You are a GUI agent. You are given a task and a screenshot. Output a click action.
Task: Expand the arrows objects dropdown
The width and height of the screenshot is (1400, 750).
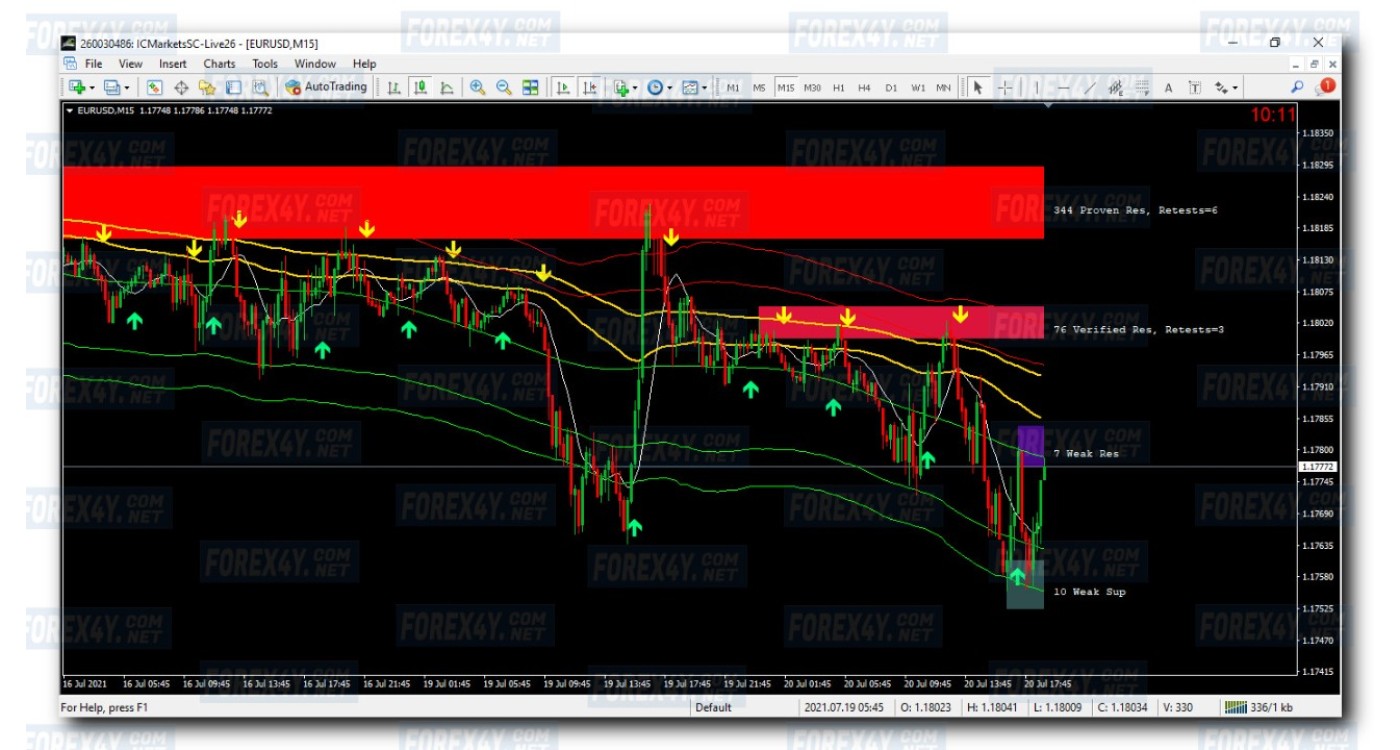(1236, 88)
